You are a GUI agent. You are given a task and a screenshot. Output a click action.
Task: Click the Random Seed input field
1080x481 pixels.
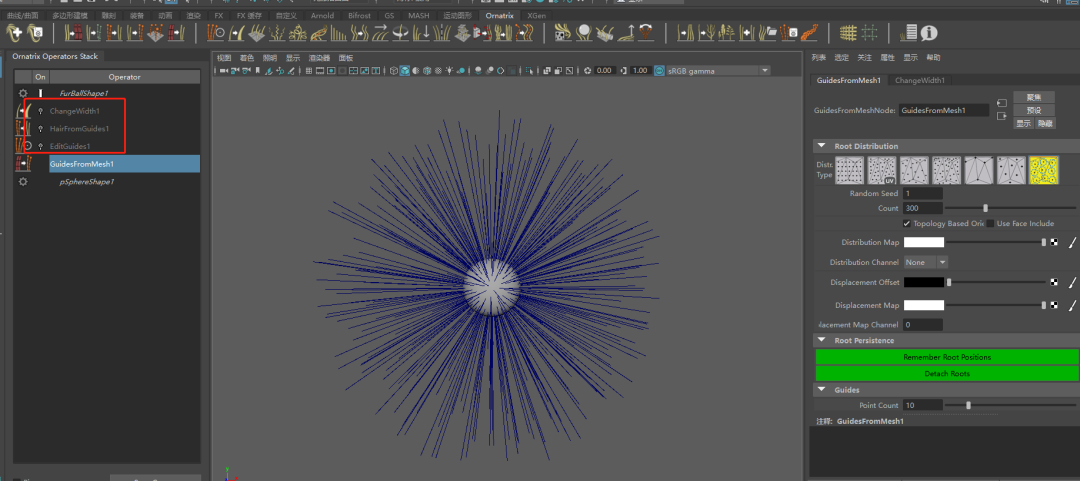pyautogui.click(x=922, y=193)
